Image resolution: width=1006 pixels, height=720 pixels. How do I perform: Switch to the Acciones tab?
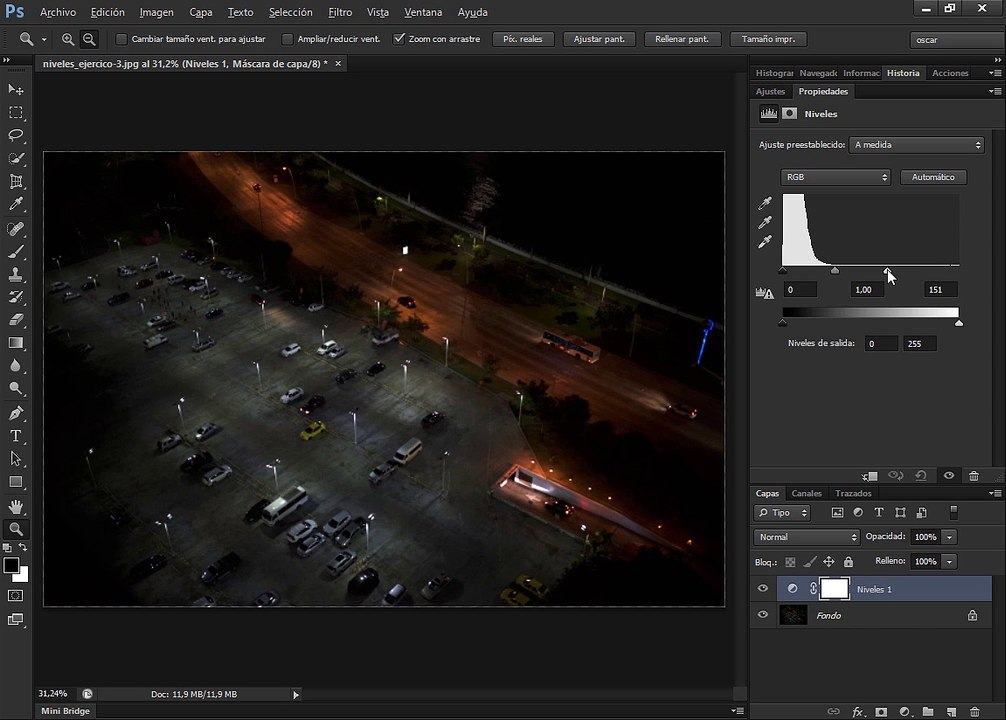950,73
